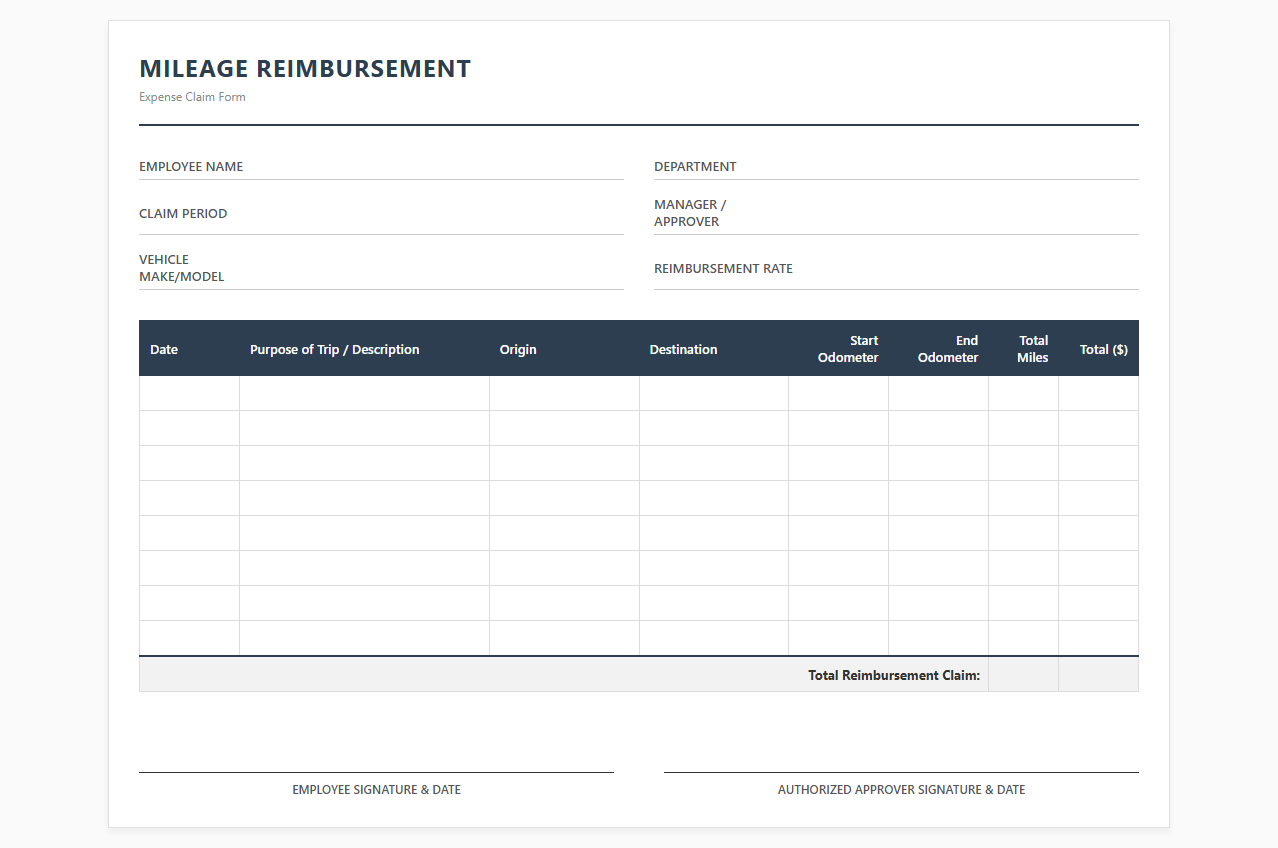Select the Total ($) column header

[x=1099, y=349]
